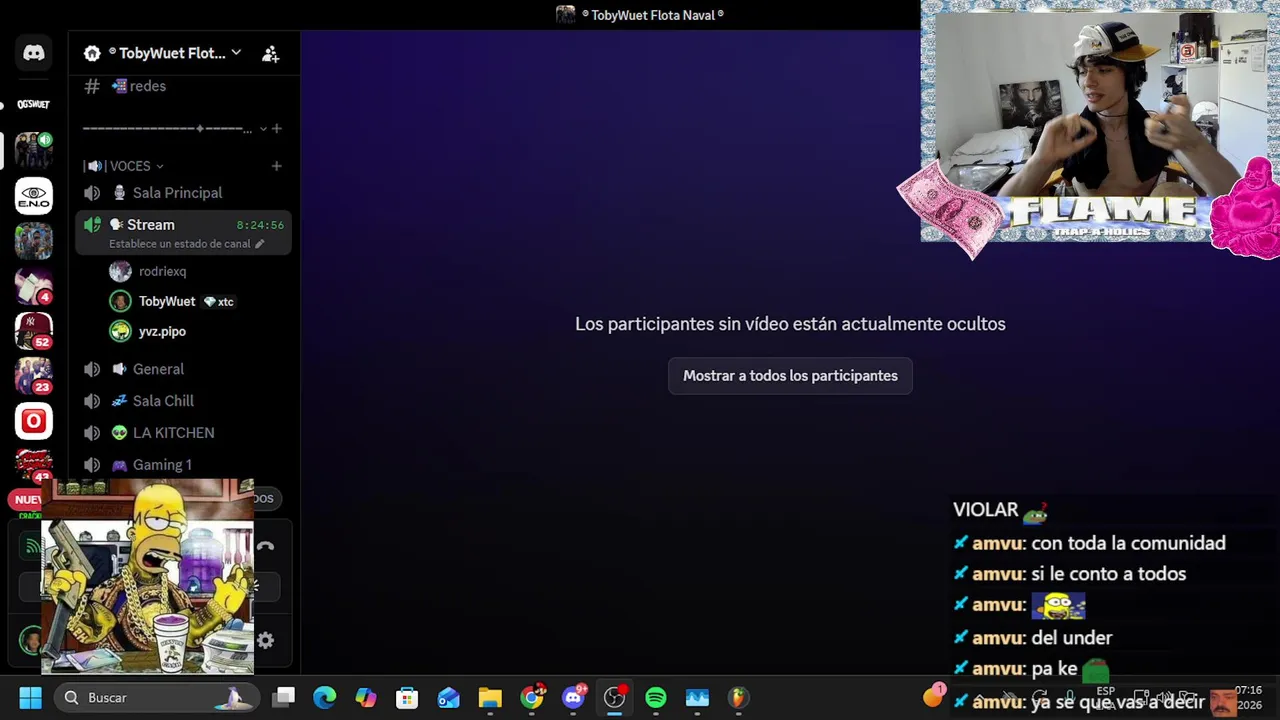
Task: Open FL Studio from the taskbar
Action: coord(738,698)
